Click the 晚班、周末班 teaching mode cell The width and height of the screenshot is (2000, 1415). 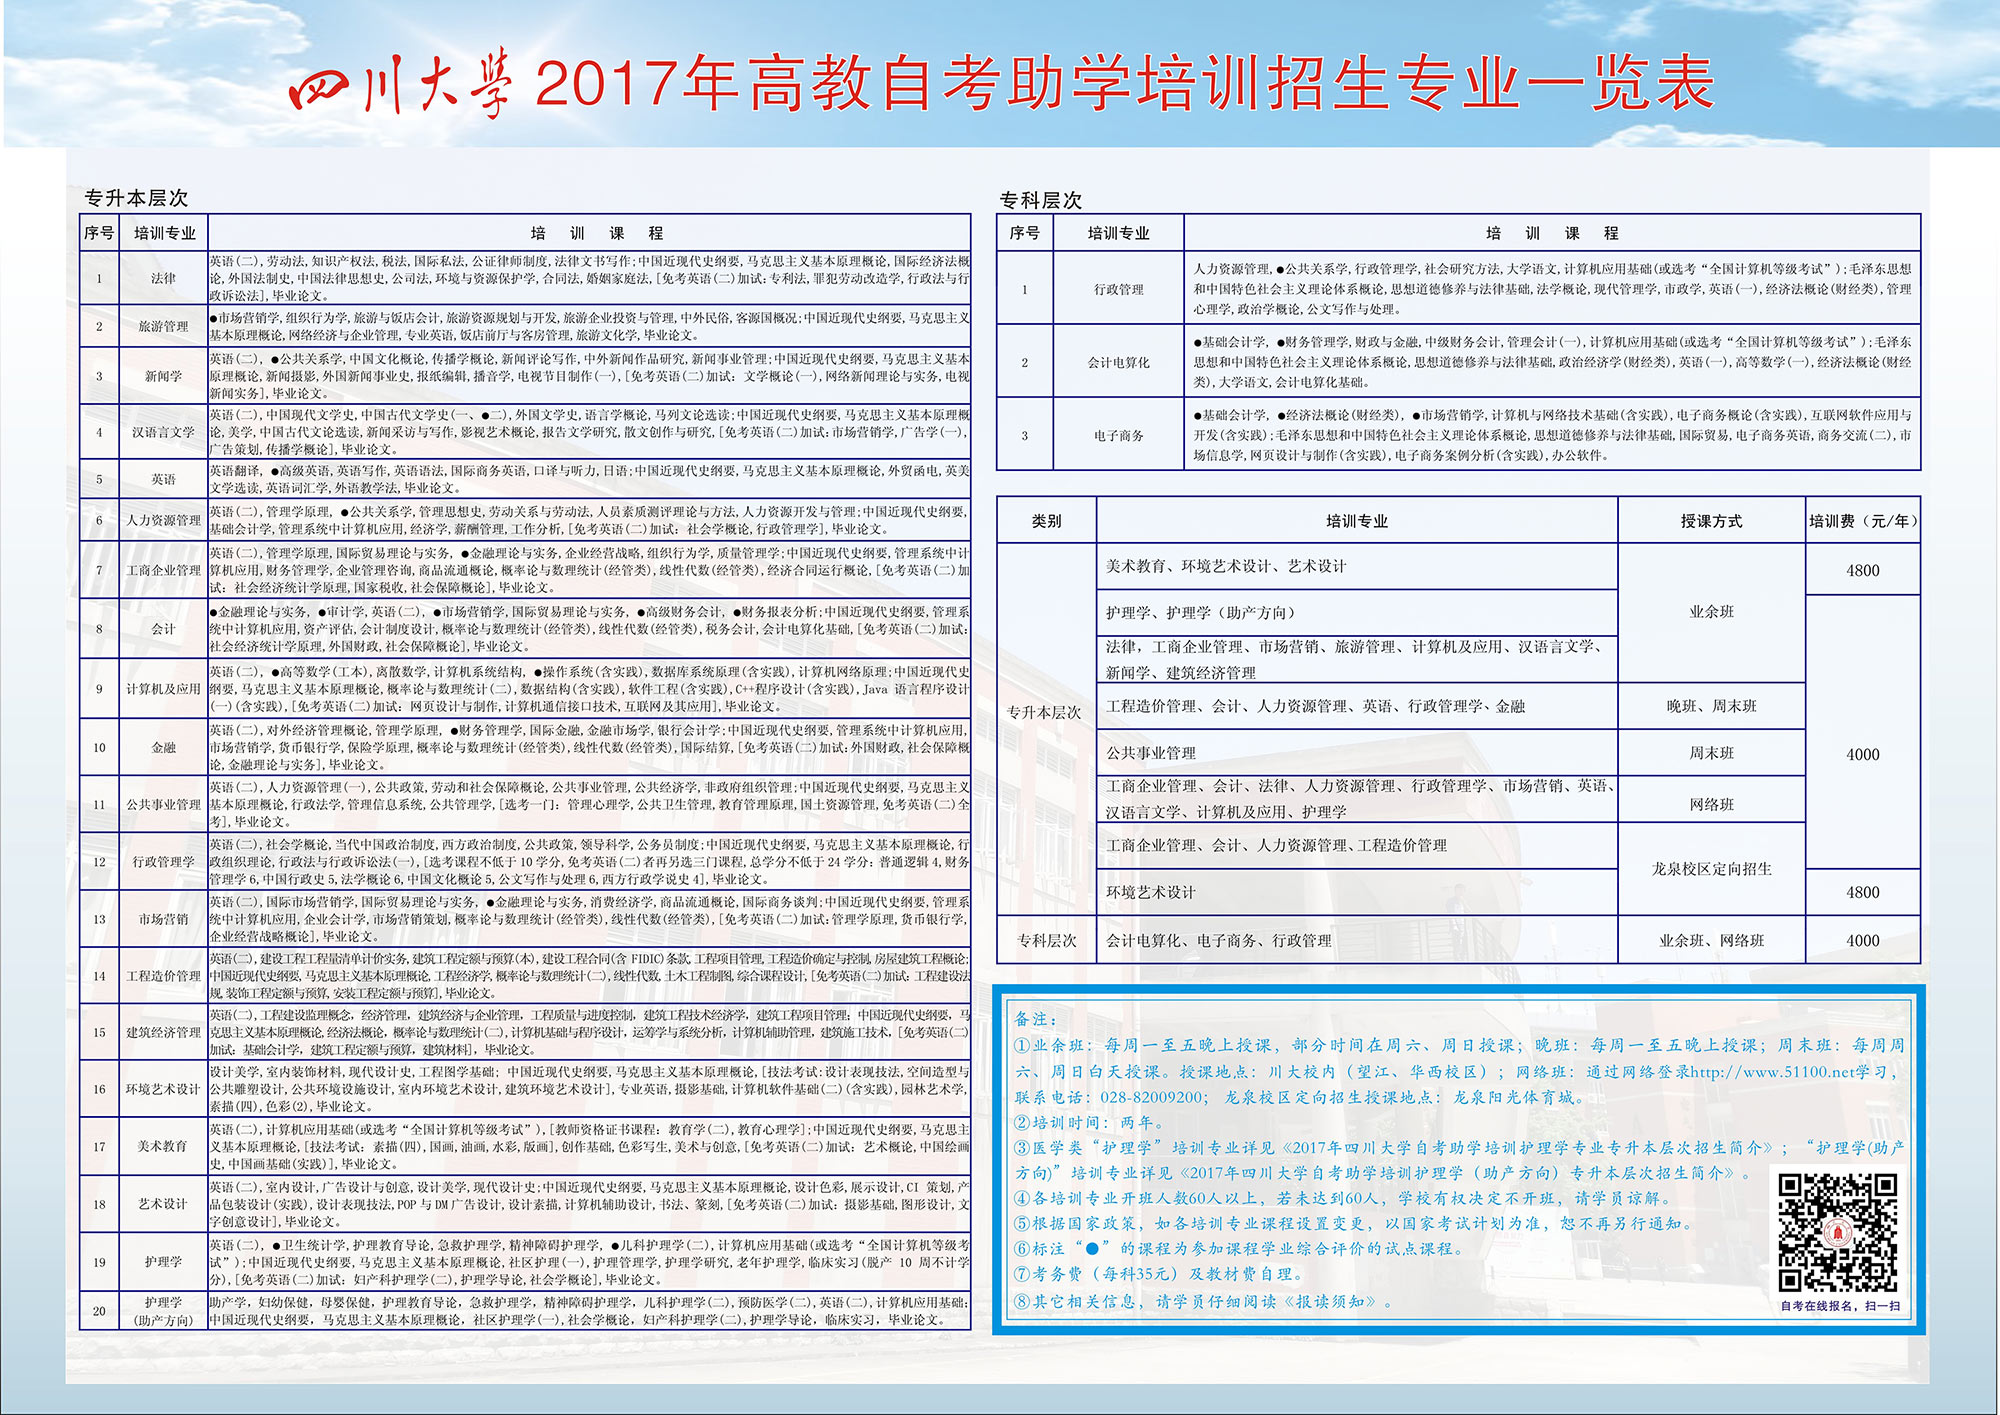point(1711,706)
